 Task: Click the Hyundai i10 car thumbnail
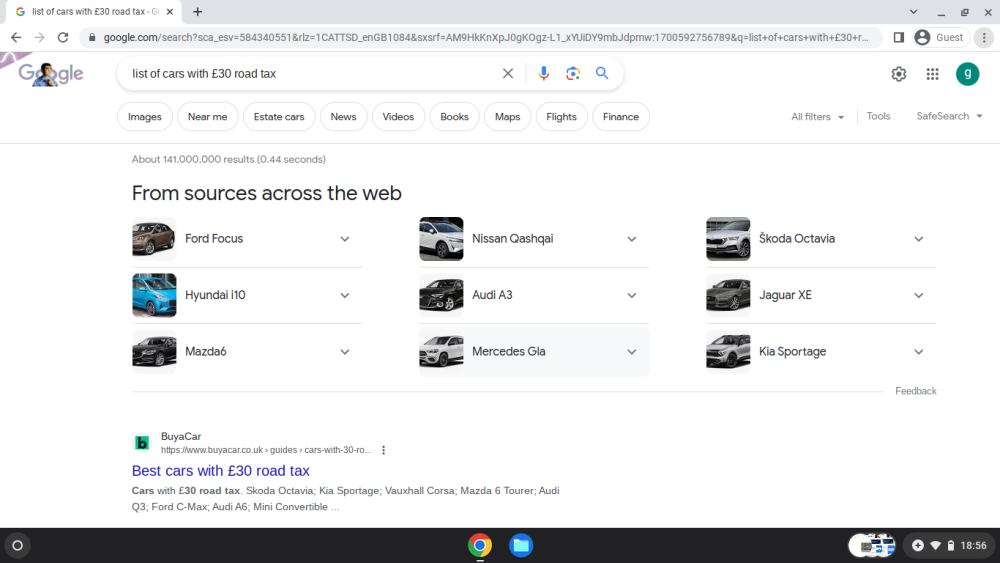point(154,295)
